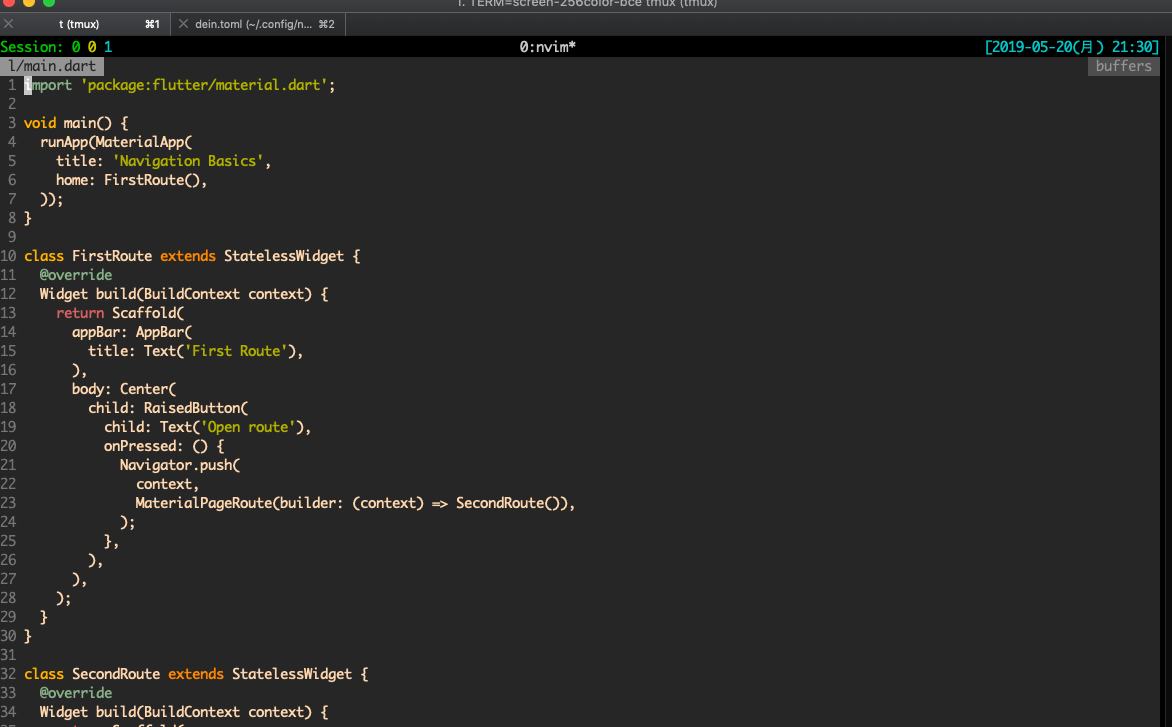Viewport: 1172px width, 727px height.
Task: Click the buffers indicator label
Action: pos(1122,65)
